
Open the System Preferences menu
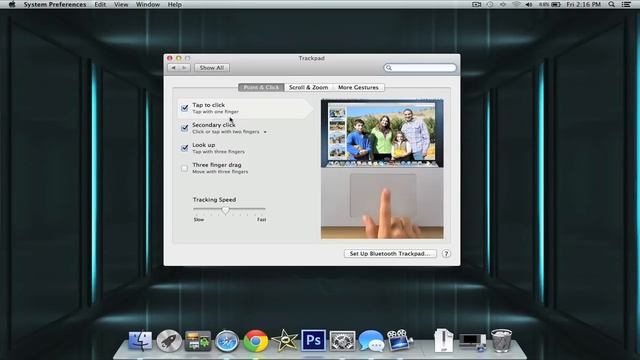(x=55, y=4)
